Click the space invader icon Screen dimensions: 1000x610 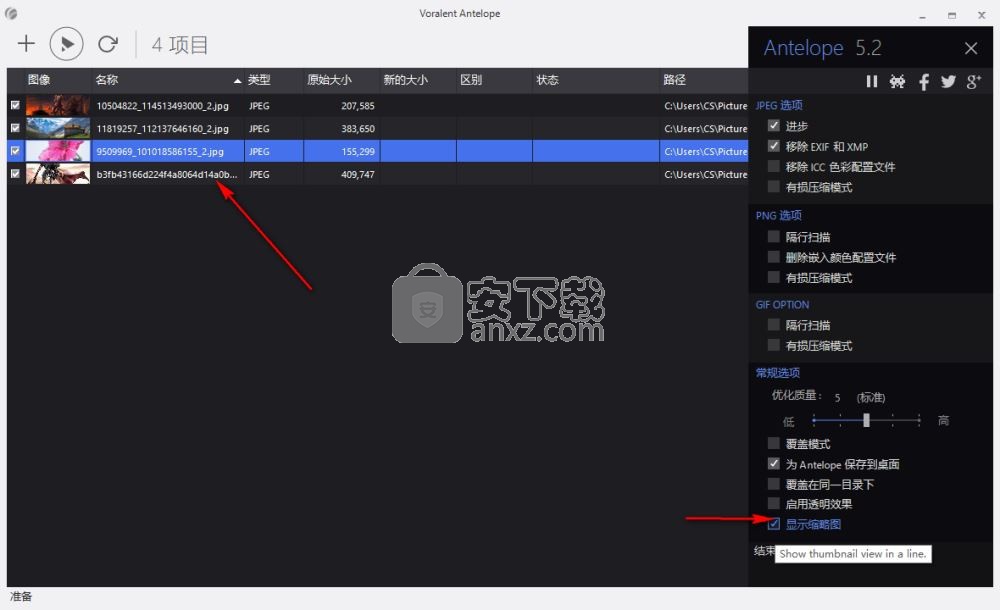coord(897,82)
